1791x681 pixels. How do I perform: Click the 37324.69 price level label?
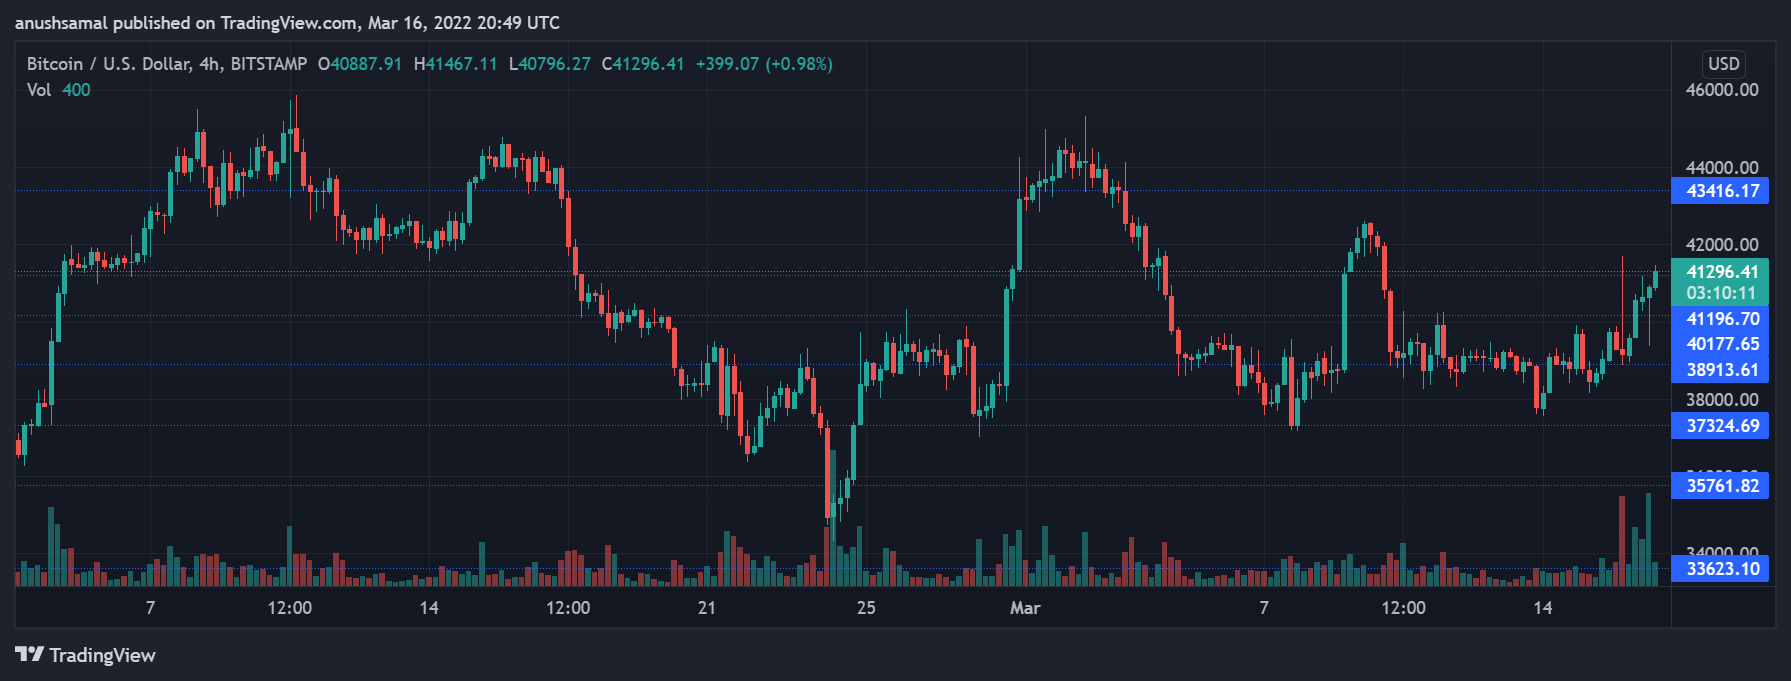pyautogui.click(x=1721, y=426)
